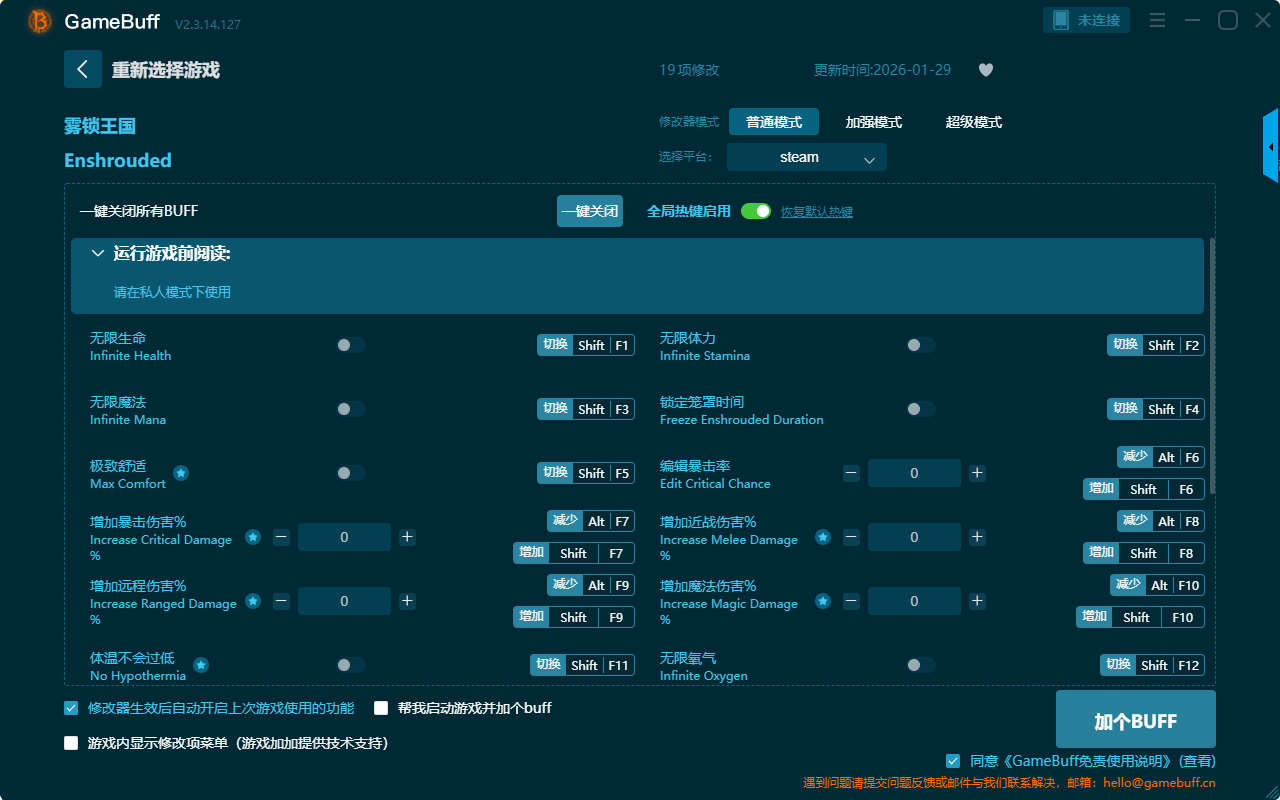This screenshot has height=800, width=1280.
Task: Click the 恢复默认热键 link
Action: [817, 212]
